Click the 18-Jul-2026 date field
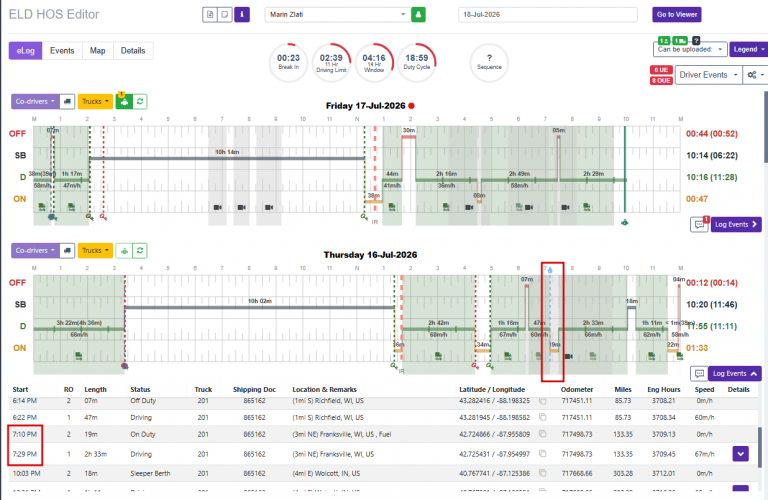The width and height of the screenshot is (768, 500). [548, 15]
